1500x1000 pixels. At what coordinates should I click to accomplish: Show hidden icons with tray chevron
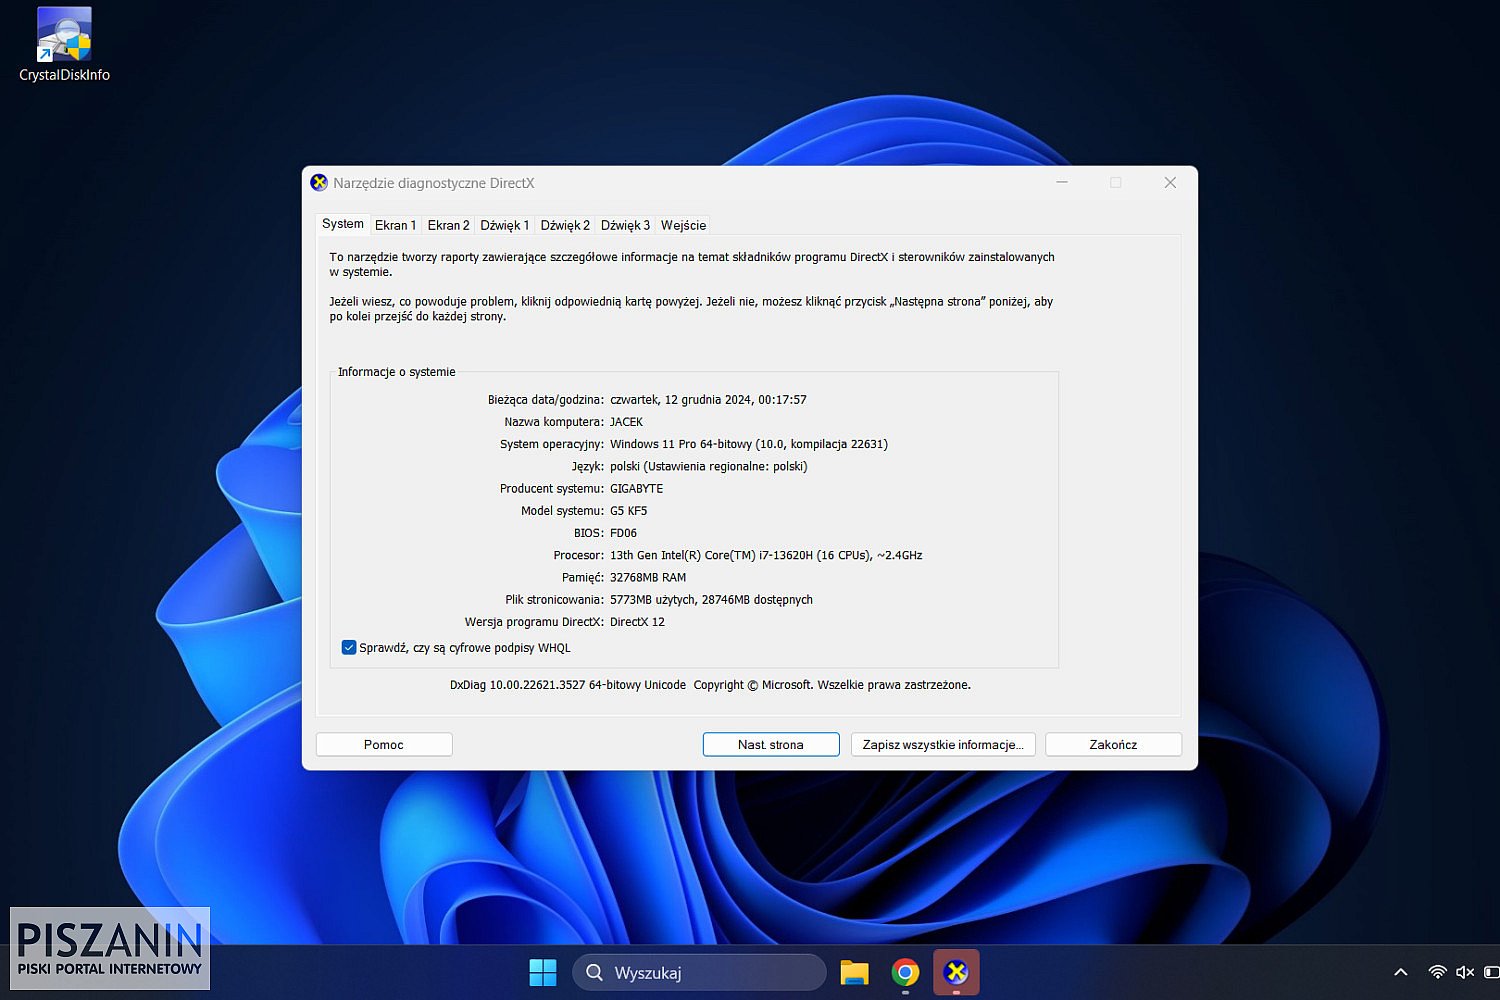[x=1401, y=972]
